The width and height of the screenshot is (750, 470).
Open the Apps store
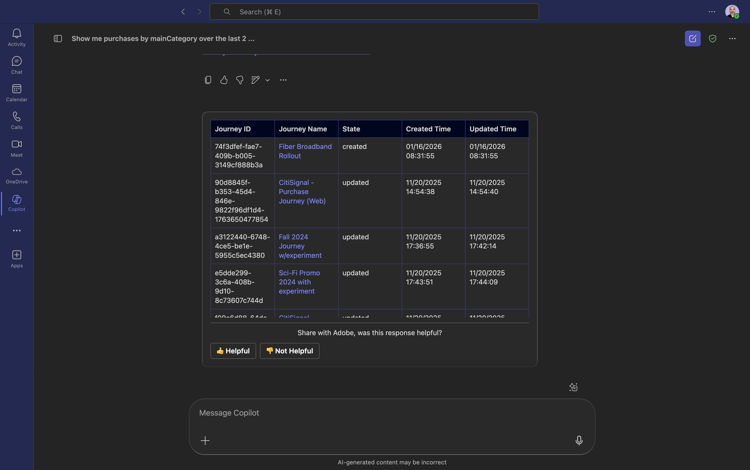pos(17,259)
